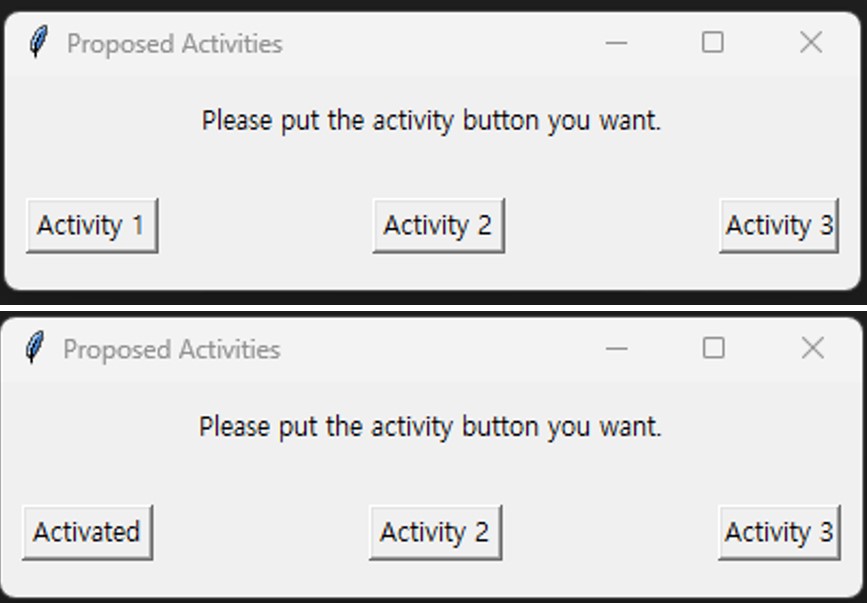This screenshot has height=603, width=867.
Task: Close the upper Proposed Activities window
Action: 811,42
